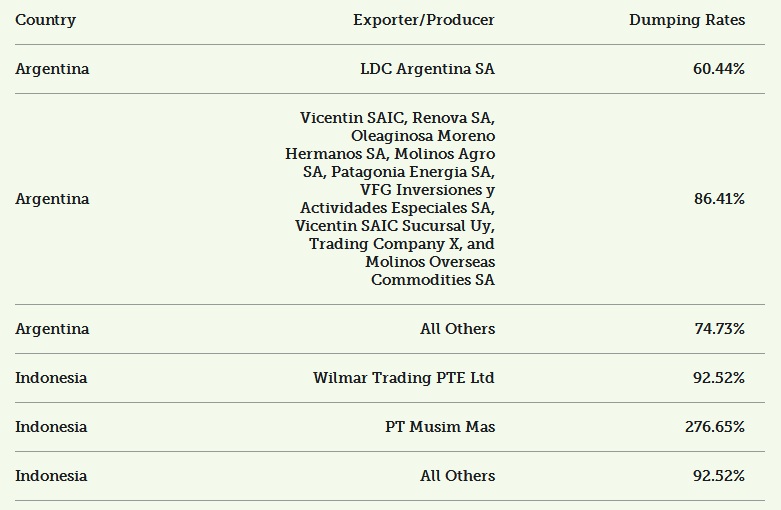Viewport: 781px width, 510px height.
Task: Select the 86.41% dumping rate
Action: tap(719, 199)
